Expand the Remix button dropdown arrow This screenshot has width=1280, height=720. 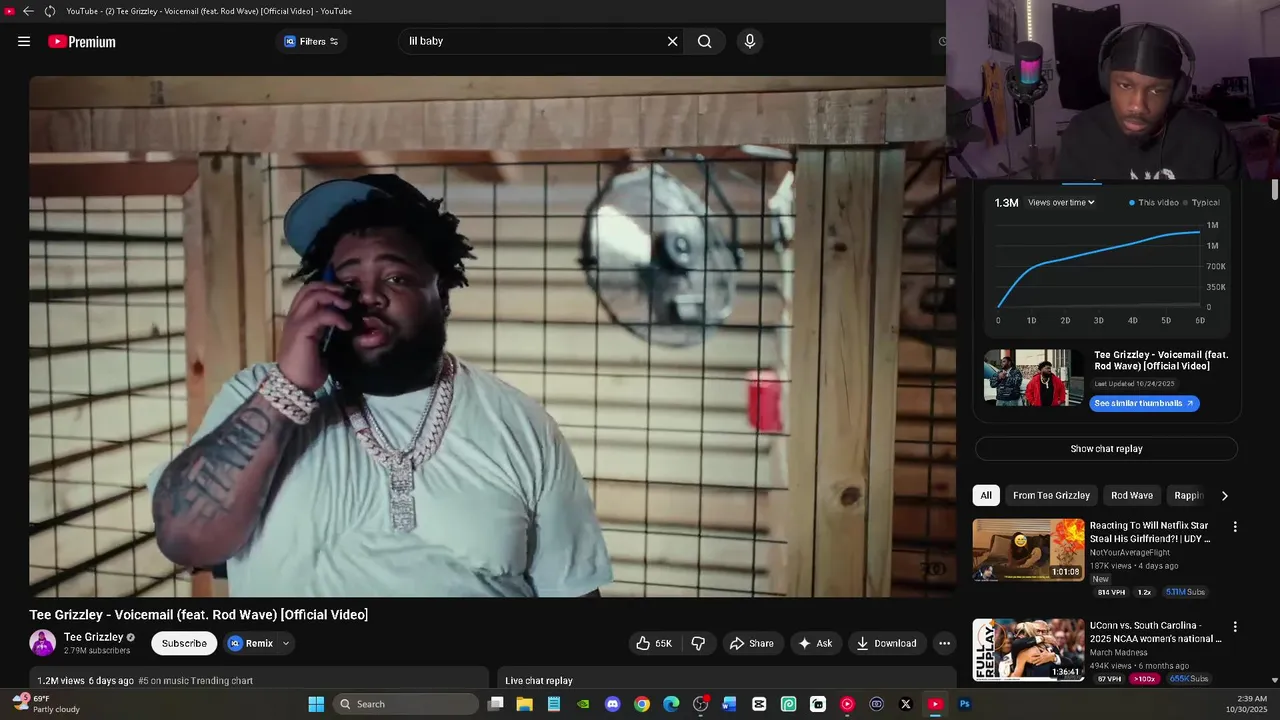286,643
